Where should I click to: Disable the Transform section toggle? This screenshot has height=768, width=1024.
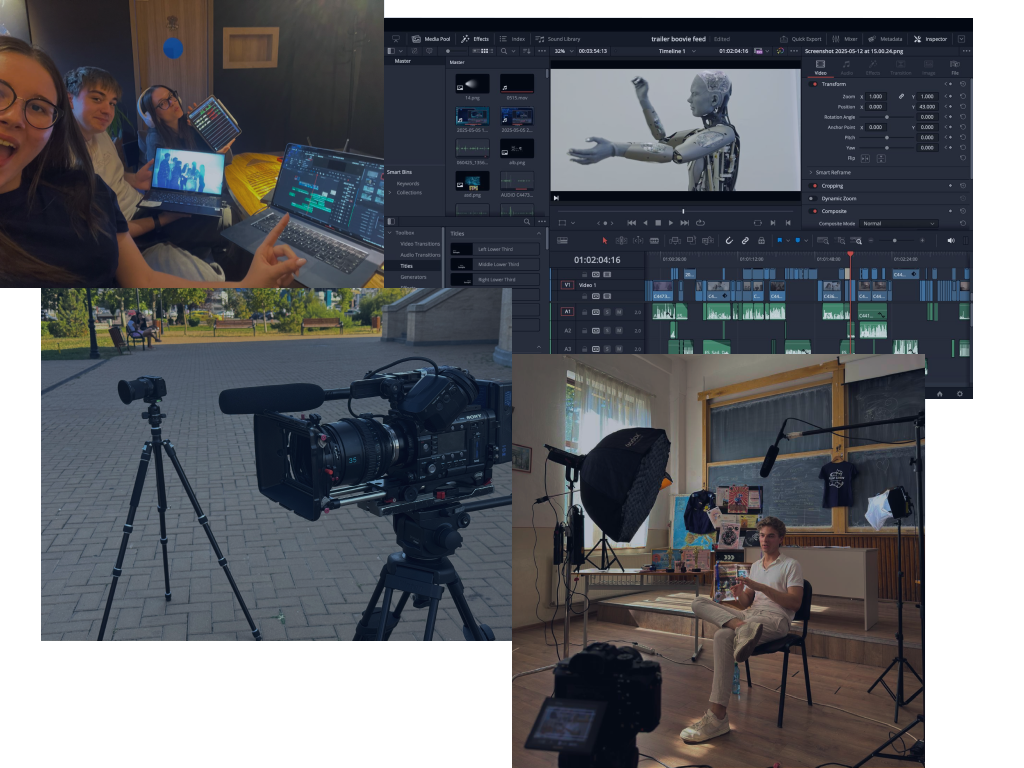(x=814, y=84)
